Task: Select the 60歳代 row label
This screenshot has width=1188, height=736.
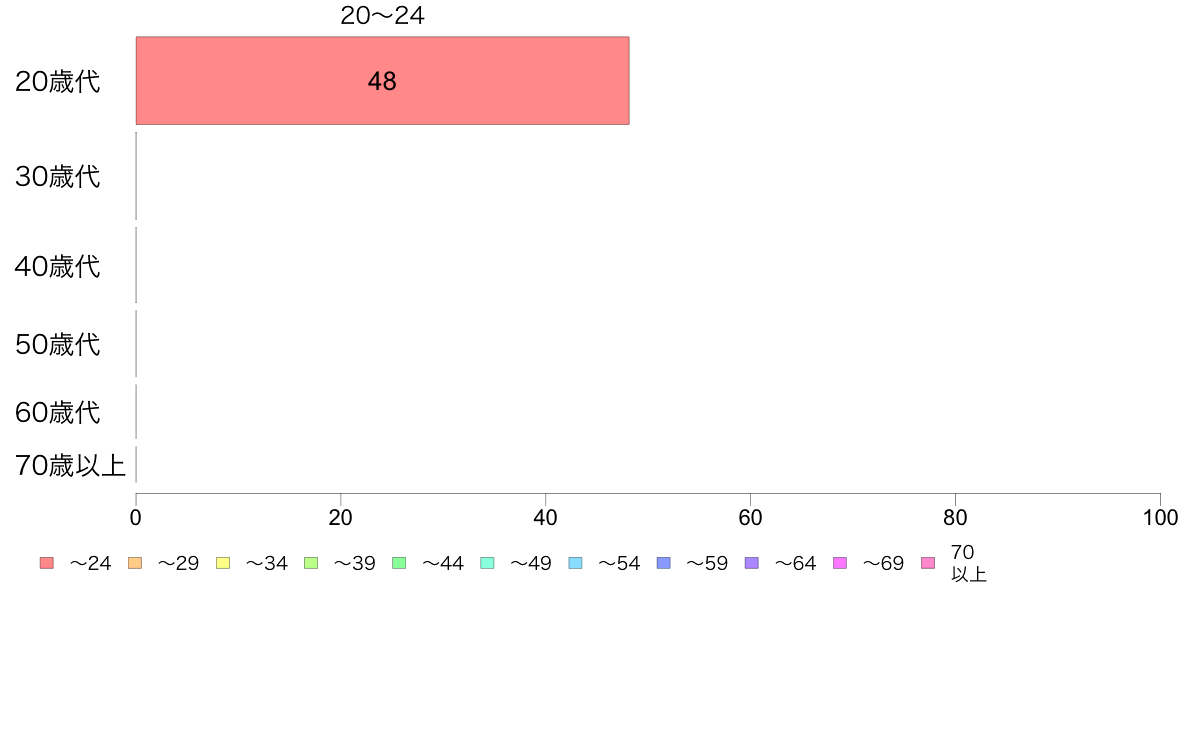Action: tap(58, 413)
